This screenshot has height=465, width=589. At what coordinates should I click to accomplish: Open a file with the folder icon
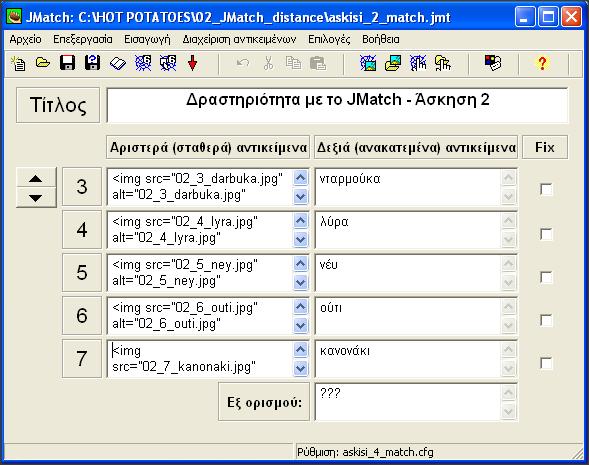(43, 63)
